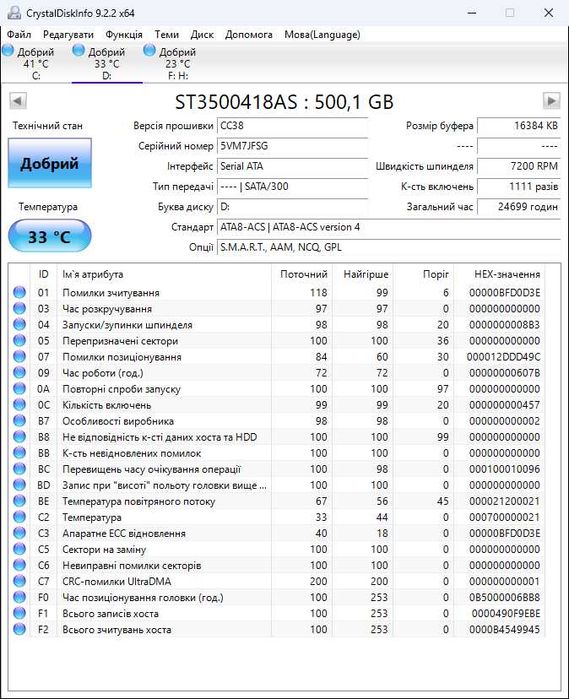Screen dimensions: 569x699
Task: Click status orb for attribute 0A
Action: click(x=19, y=389)
